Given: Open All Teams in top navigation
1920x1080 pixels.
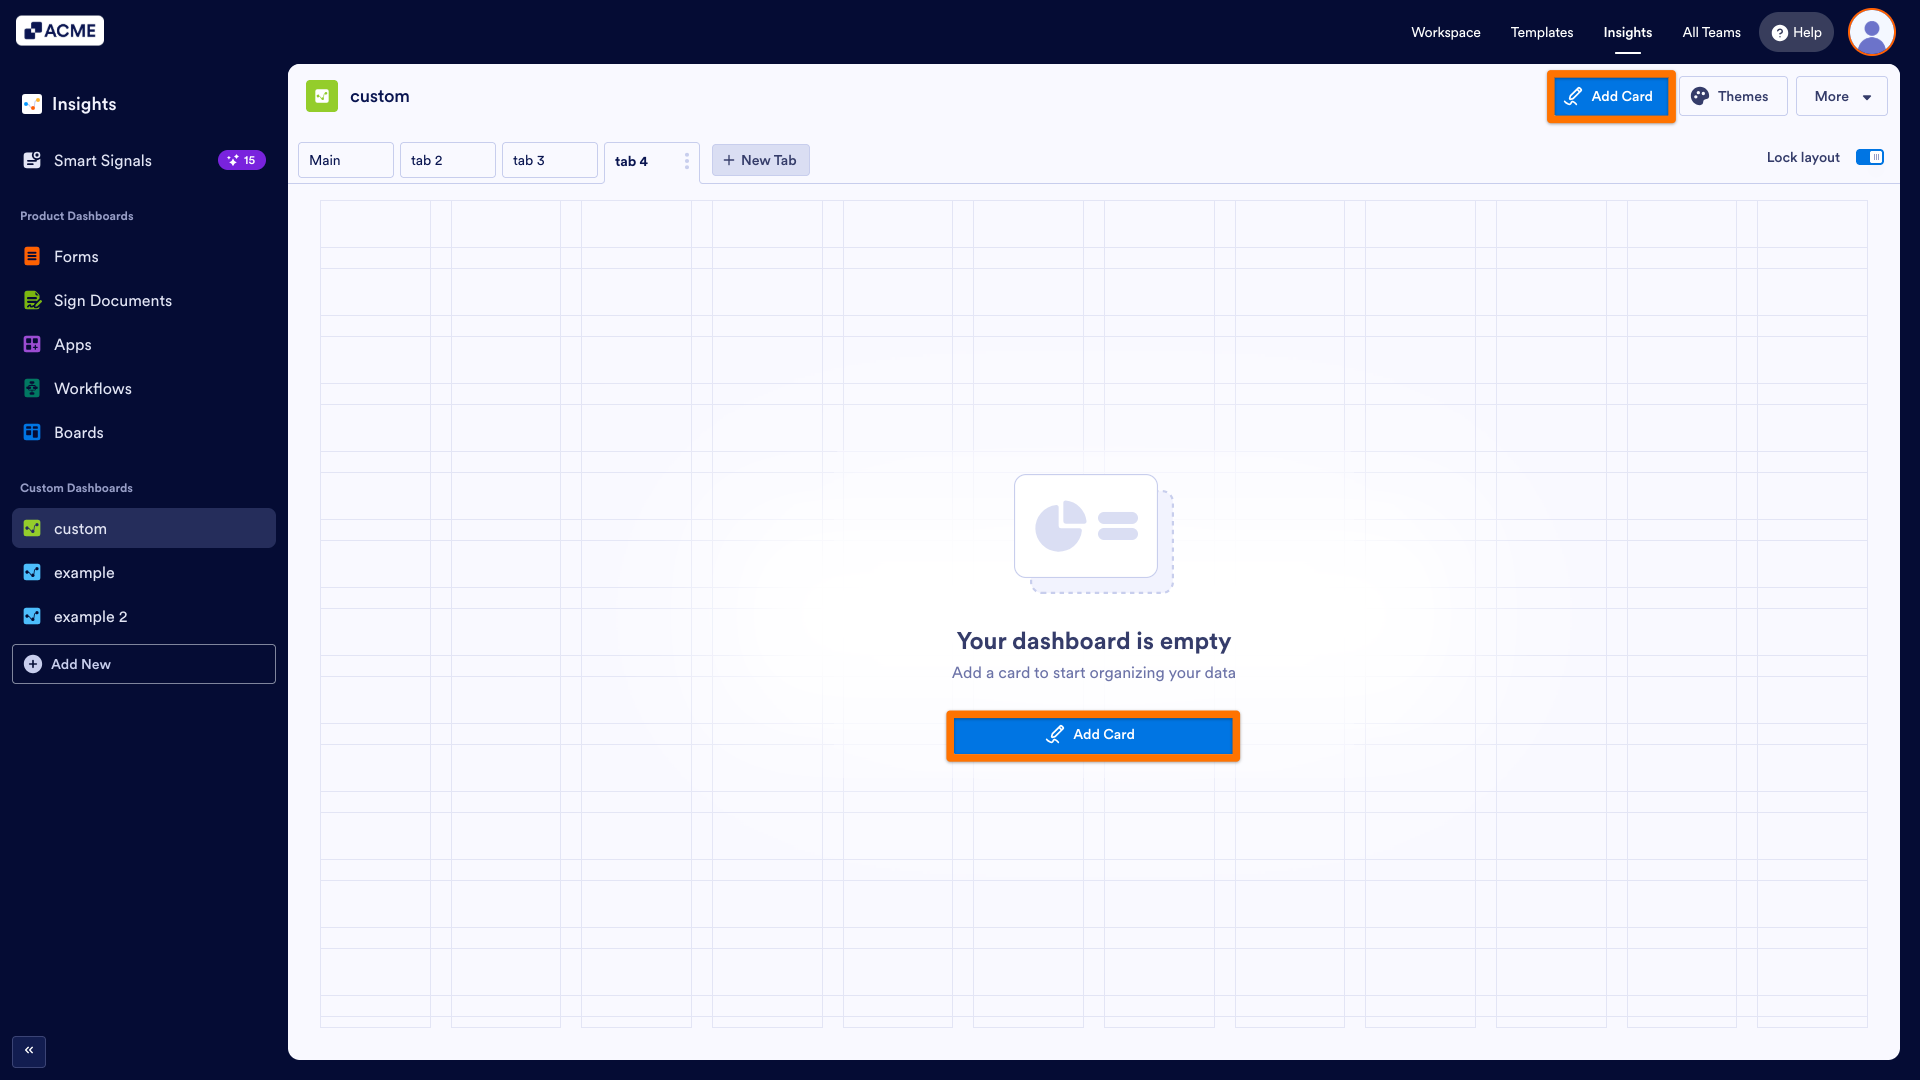Looking at the screenshot, I should click(x=1712, y=32).
